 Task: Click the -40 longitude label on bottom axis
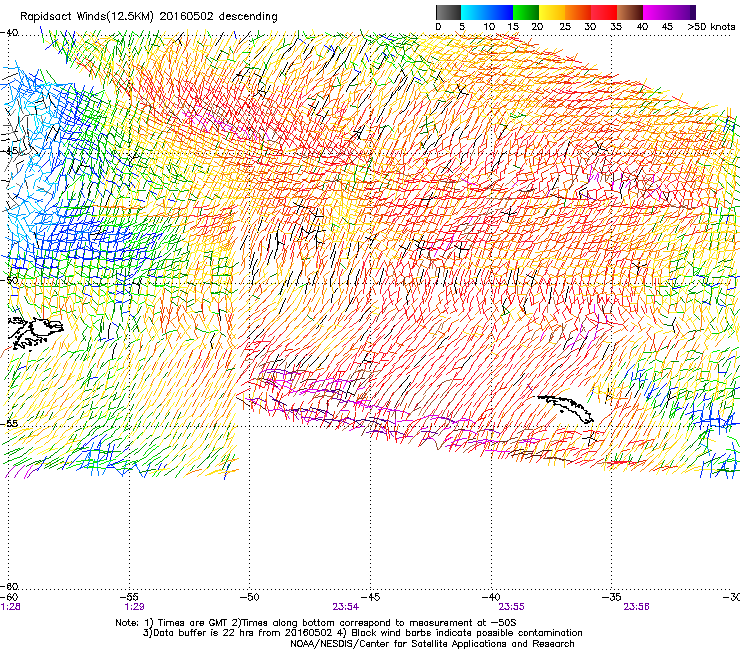[491, 597]
